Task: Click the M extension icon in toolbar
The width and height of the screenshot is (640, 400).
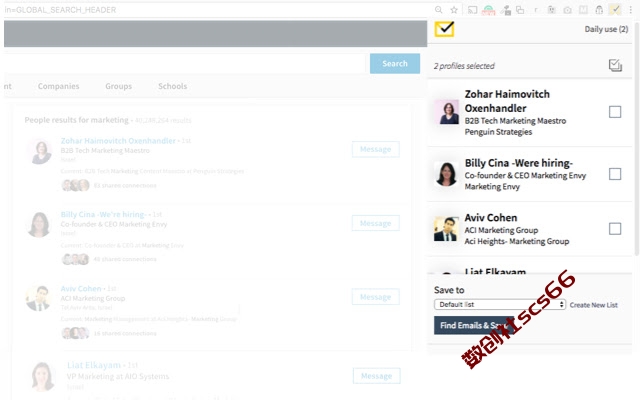Action: point(583,10)
